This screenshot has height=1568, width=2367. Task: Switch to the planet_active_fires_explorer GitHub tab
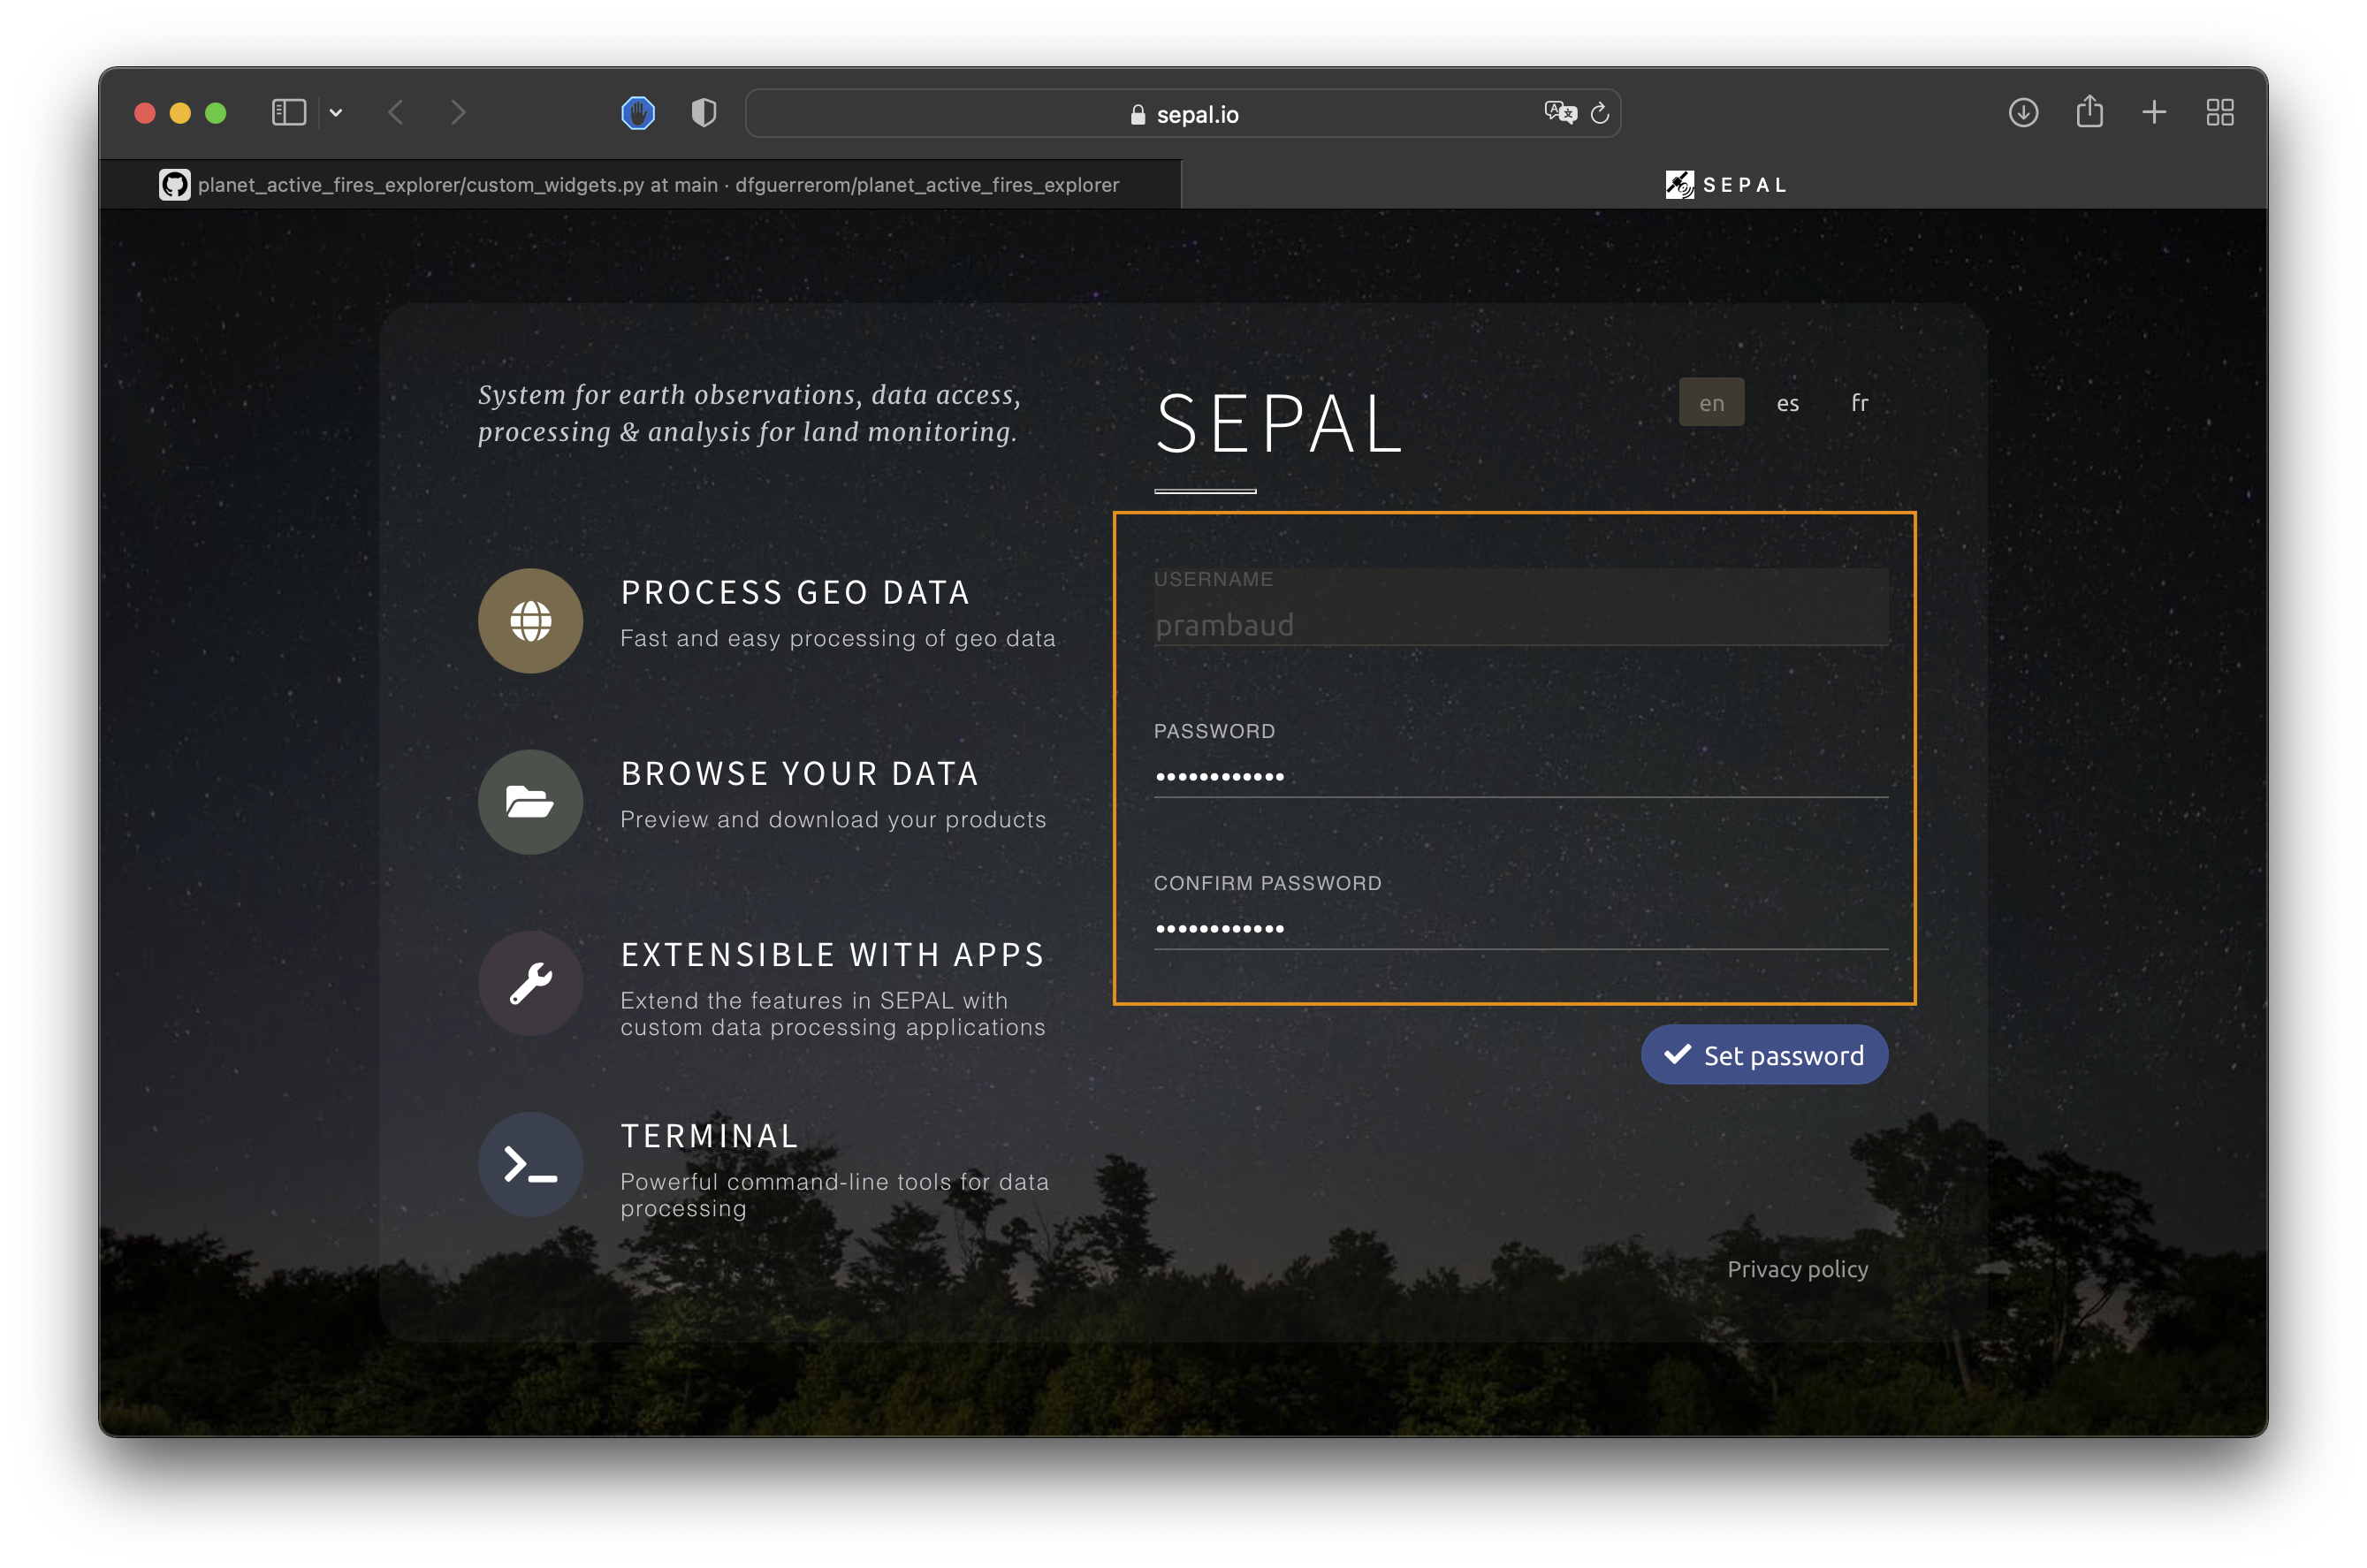tap(640, 185)
